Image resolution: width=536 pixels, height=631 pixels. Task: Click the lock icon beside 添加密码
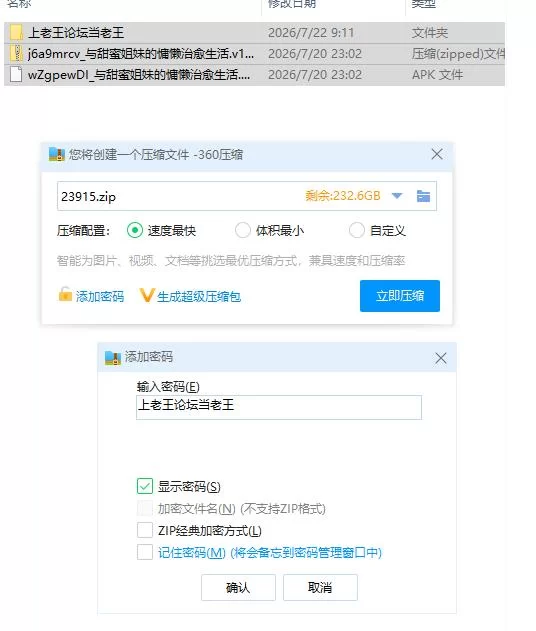65,295
